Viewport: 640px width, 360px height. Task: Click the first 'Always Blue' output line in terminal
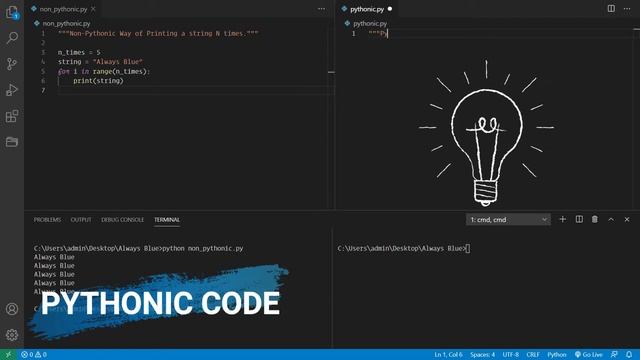54,257
